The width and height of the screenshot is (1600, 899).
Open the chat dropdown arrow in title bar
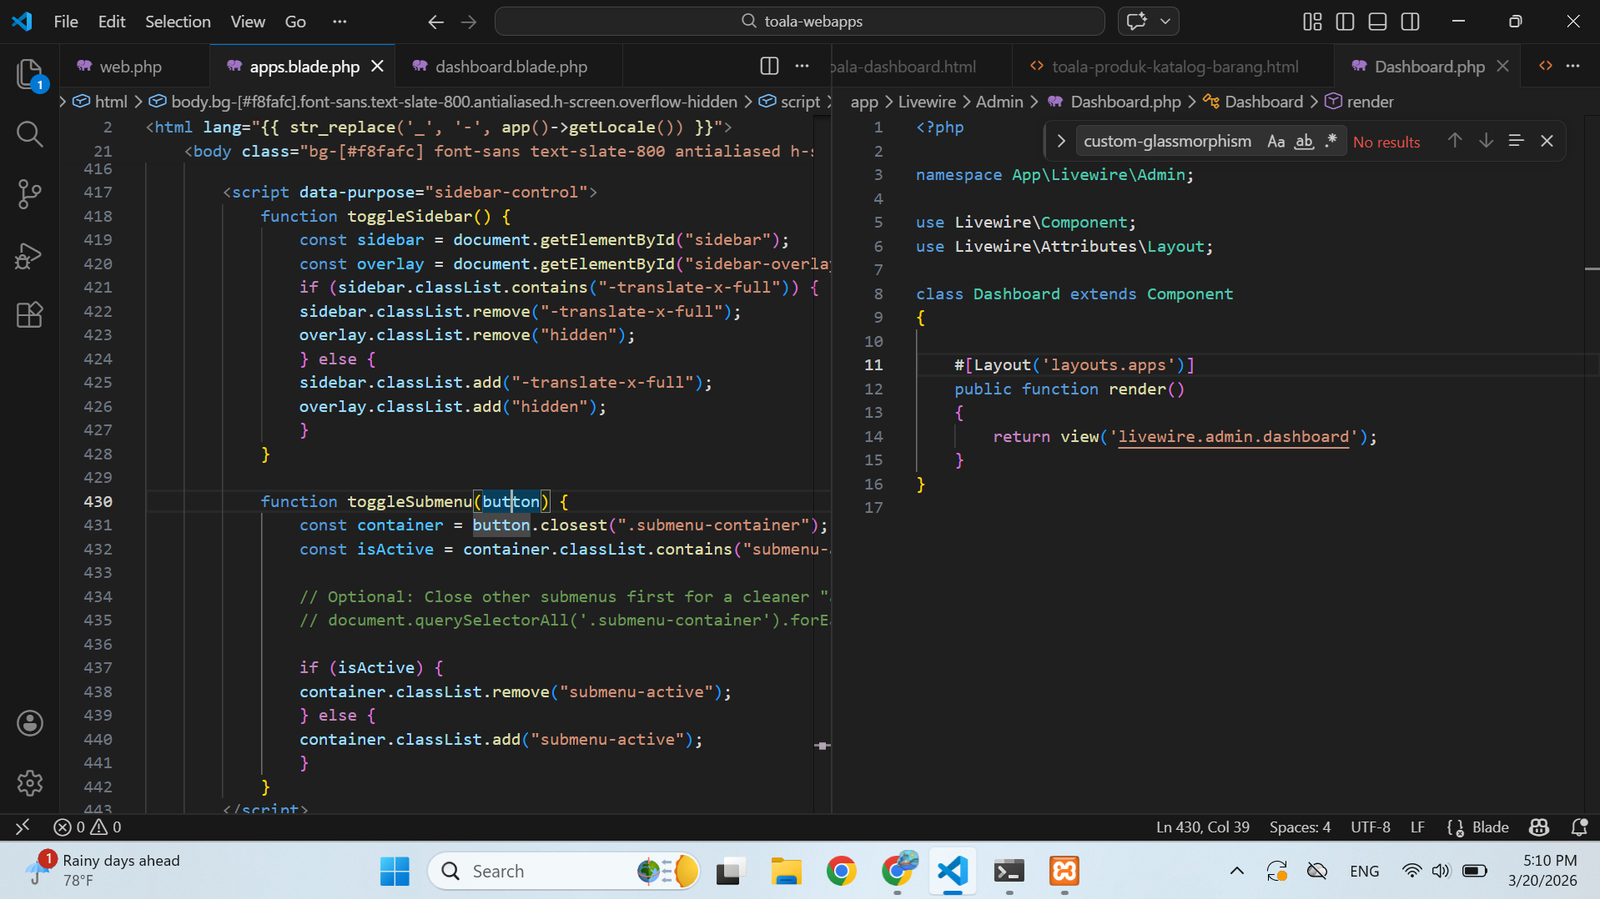(1165, 21)
